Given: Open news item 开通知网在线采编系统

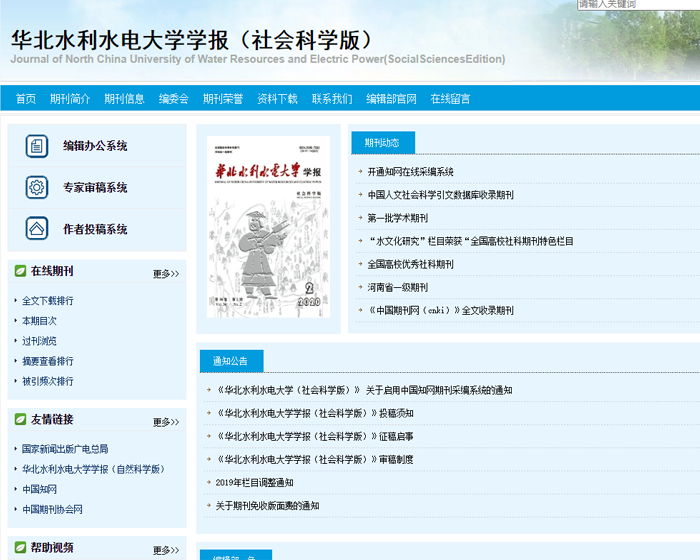Looking at the screenshot, I should pyautogui.click(x=410, y=172).
